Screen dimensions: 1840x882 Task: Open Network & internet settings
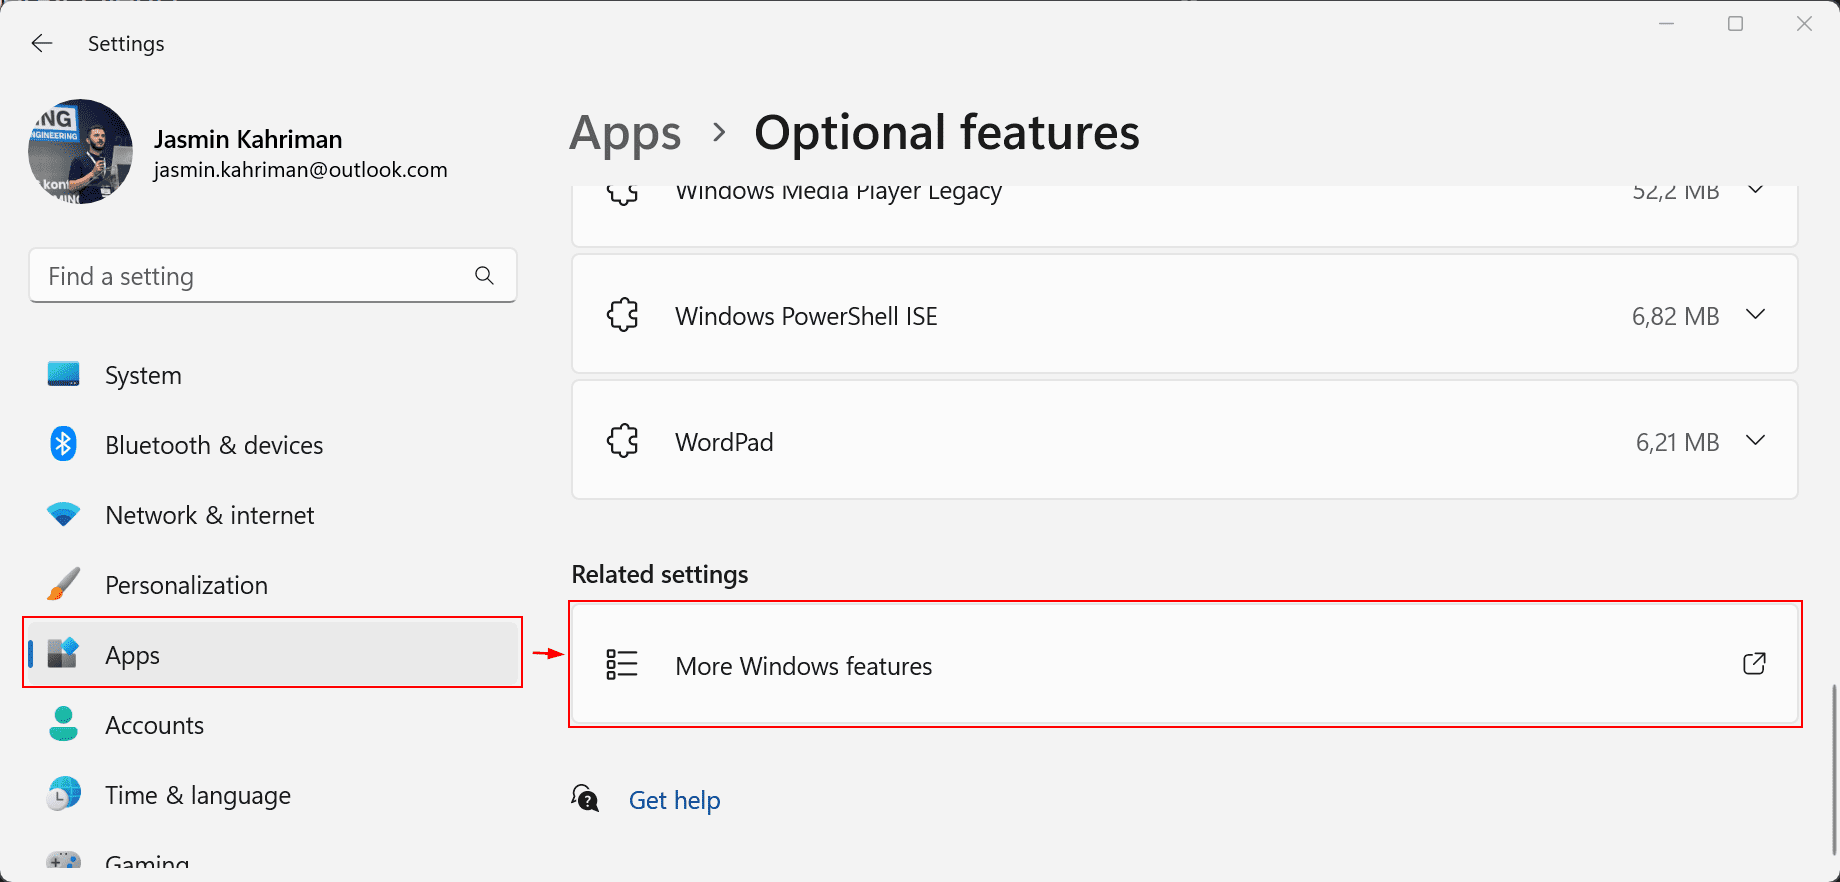tap(273, 515)
